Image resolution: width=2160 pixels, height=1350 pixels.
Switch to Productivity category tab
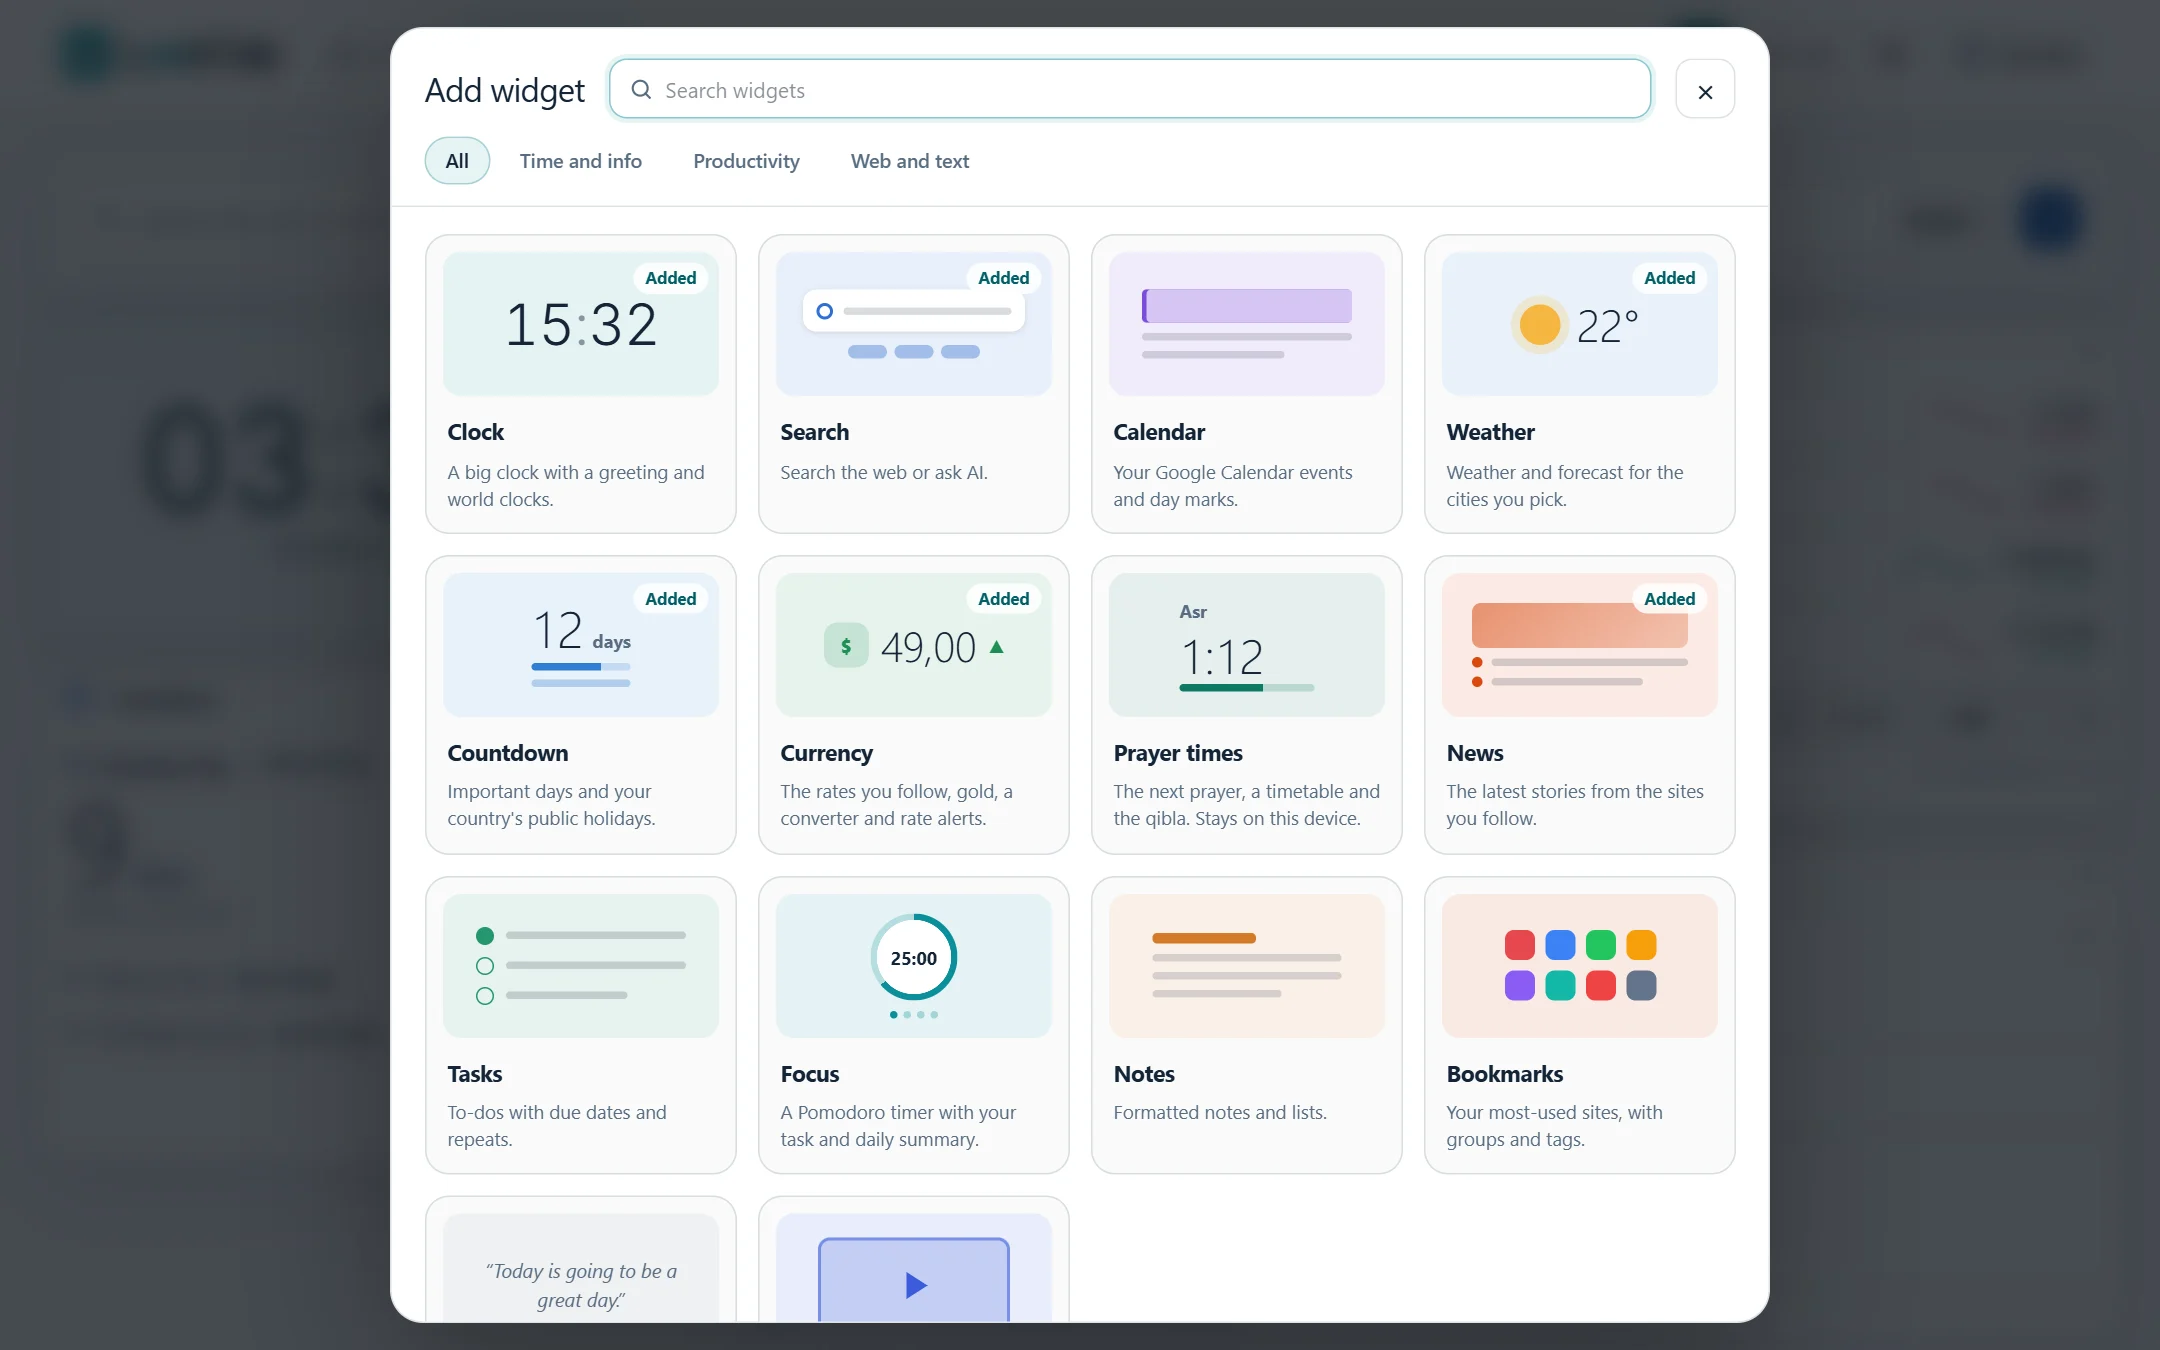click(x=746, y=161)
